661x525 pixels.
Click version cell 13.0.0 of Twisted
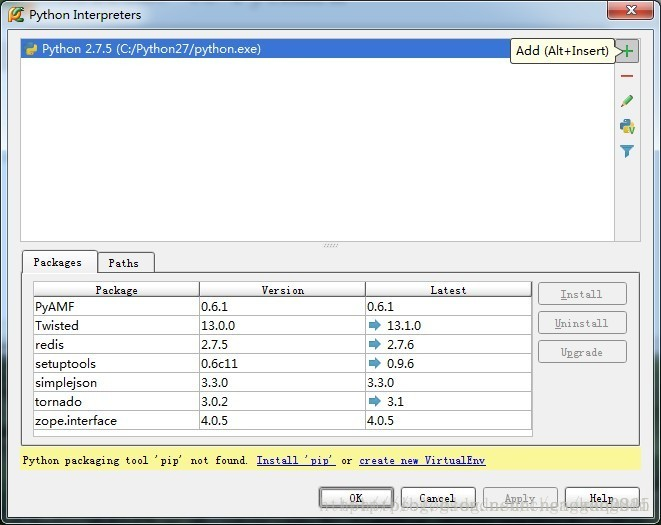click(x=282, y=326)
